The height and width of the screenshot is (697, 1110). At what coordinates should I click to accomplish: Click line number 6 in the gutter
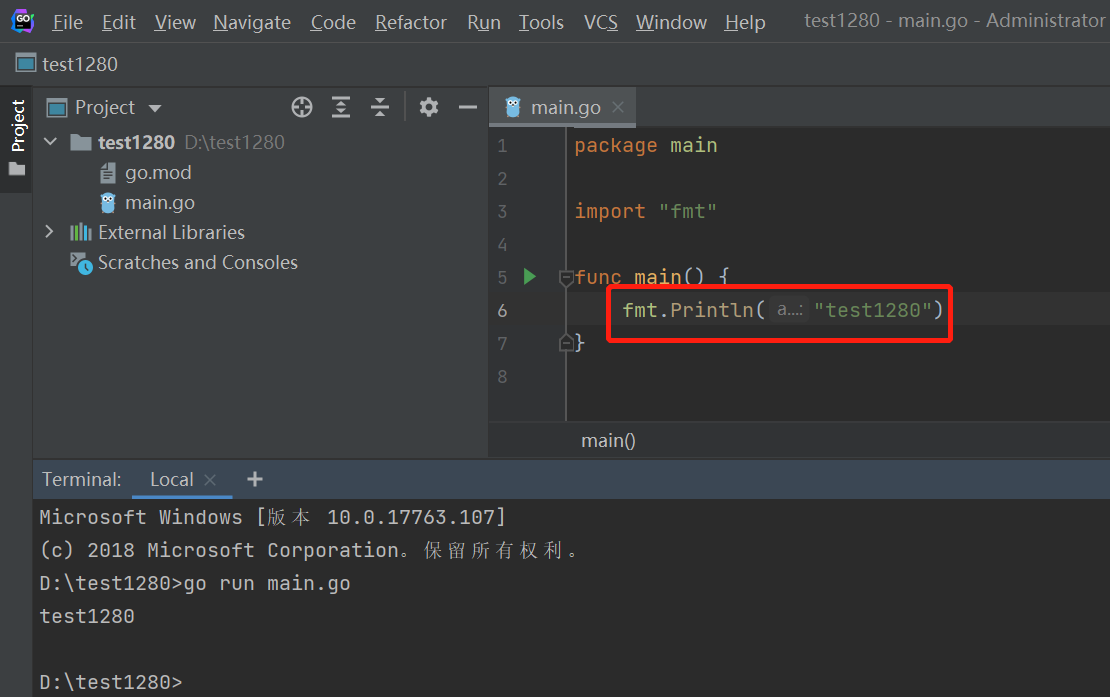pos(502,311)
